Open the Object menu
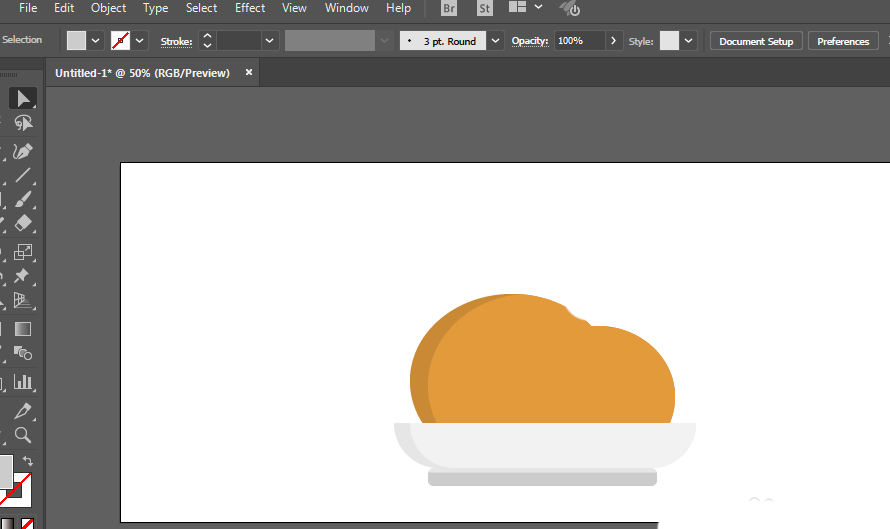Screen dimensions: 890x529 [x=108, y=8]
